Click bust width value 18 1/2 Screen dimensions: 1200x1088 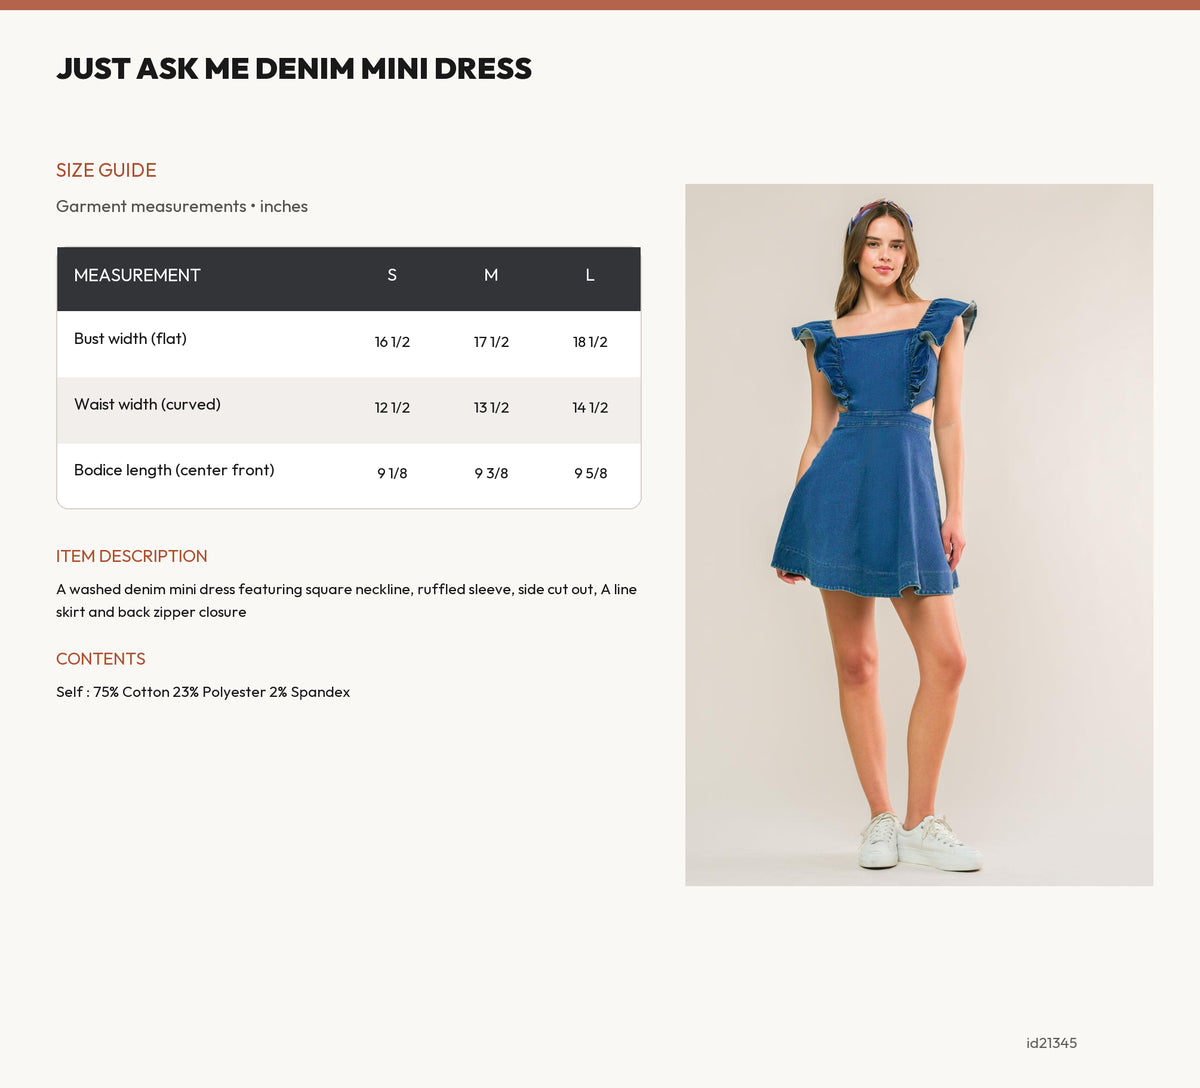click(x=590, y=342)
